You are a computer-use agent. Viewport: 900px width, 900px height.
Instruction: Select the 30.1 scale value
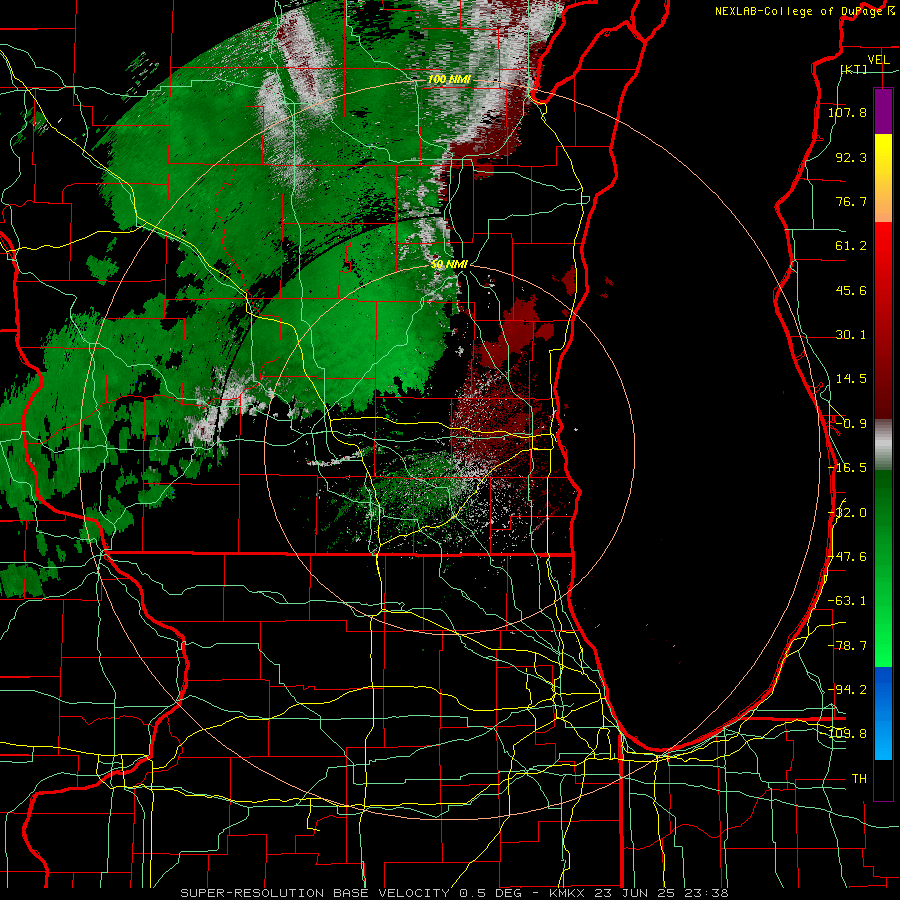coord(851,335)
